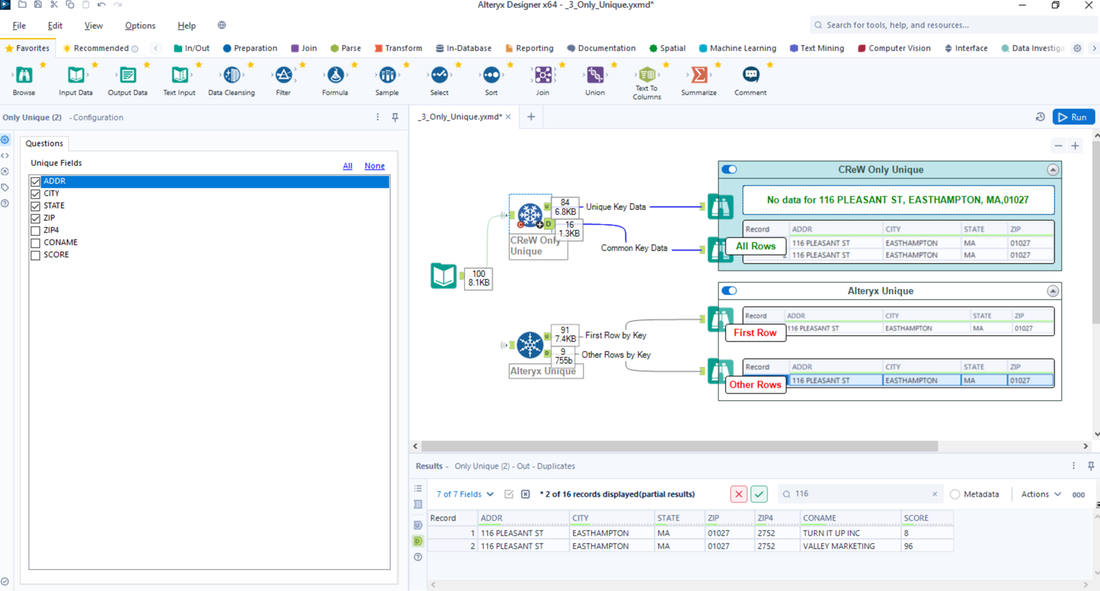
Task: Choose the Comment tool
Action: point(751,74)
